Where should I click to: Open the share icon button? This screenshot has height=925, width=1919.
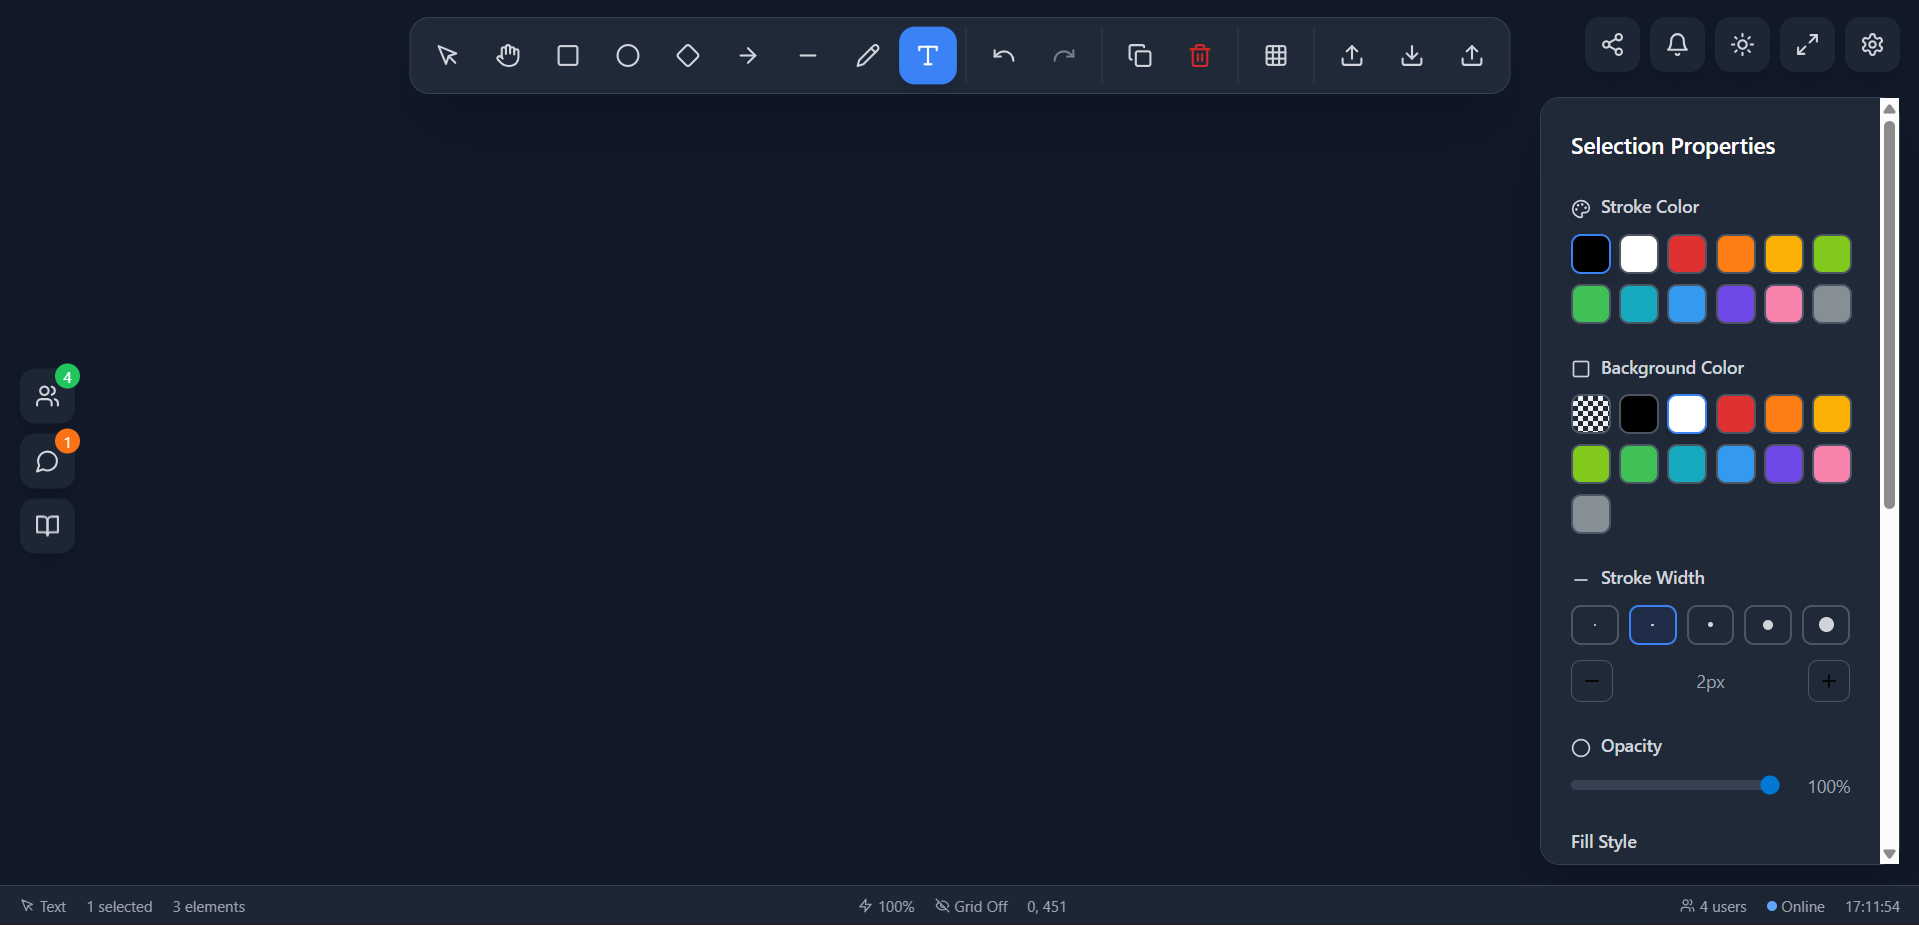(1612, 45)
